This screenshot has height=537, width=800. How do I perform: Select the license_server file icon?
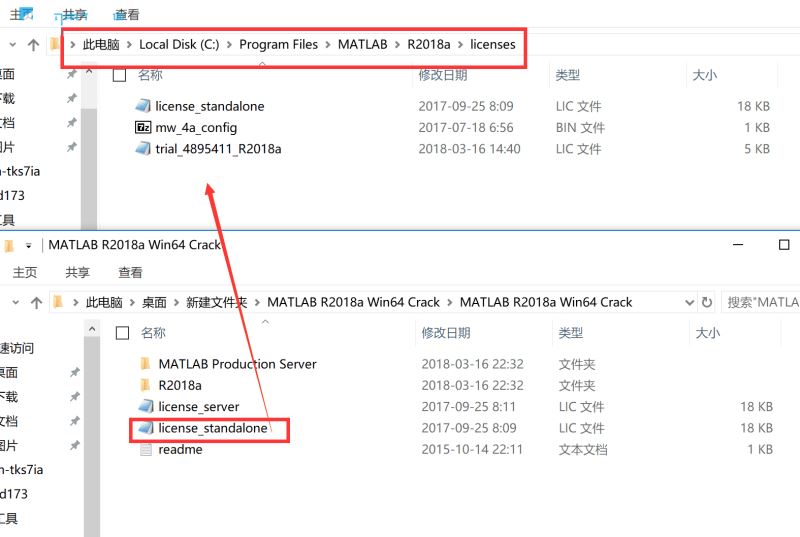click(x=146, y=406)
